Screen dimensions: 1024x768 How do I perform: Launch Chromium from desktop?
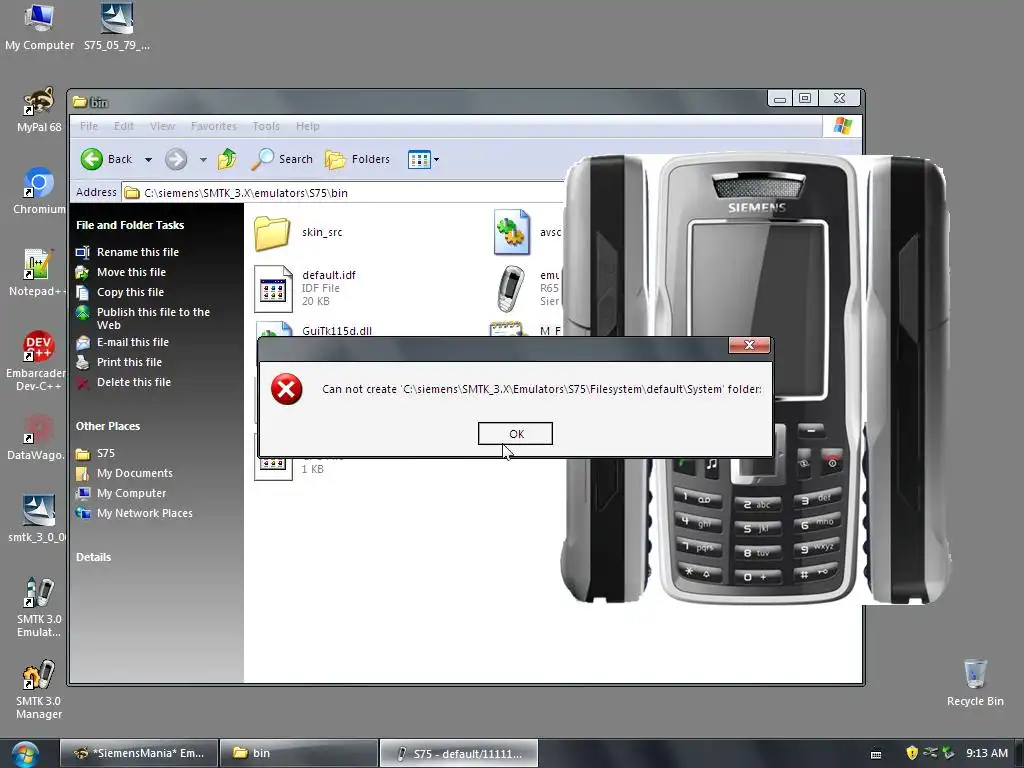(39, 191)
